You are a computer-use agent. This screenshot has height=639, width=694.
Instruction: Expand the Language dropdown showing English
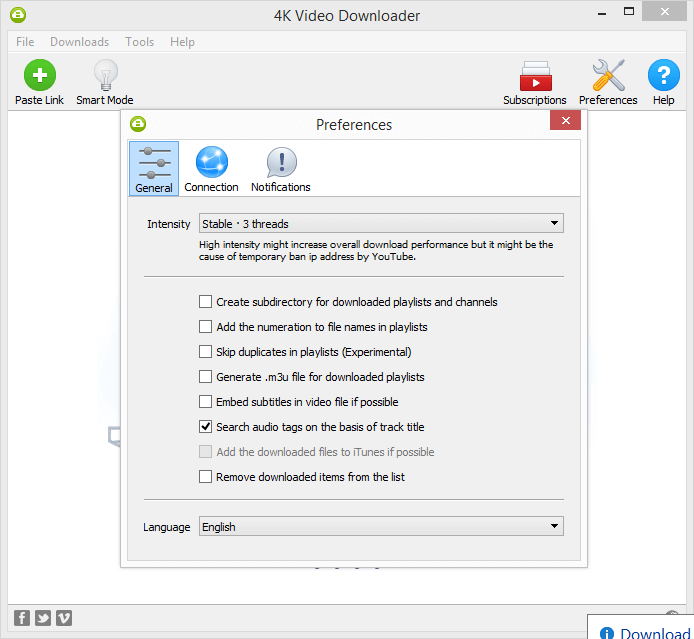[381, 527]
